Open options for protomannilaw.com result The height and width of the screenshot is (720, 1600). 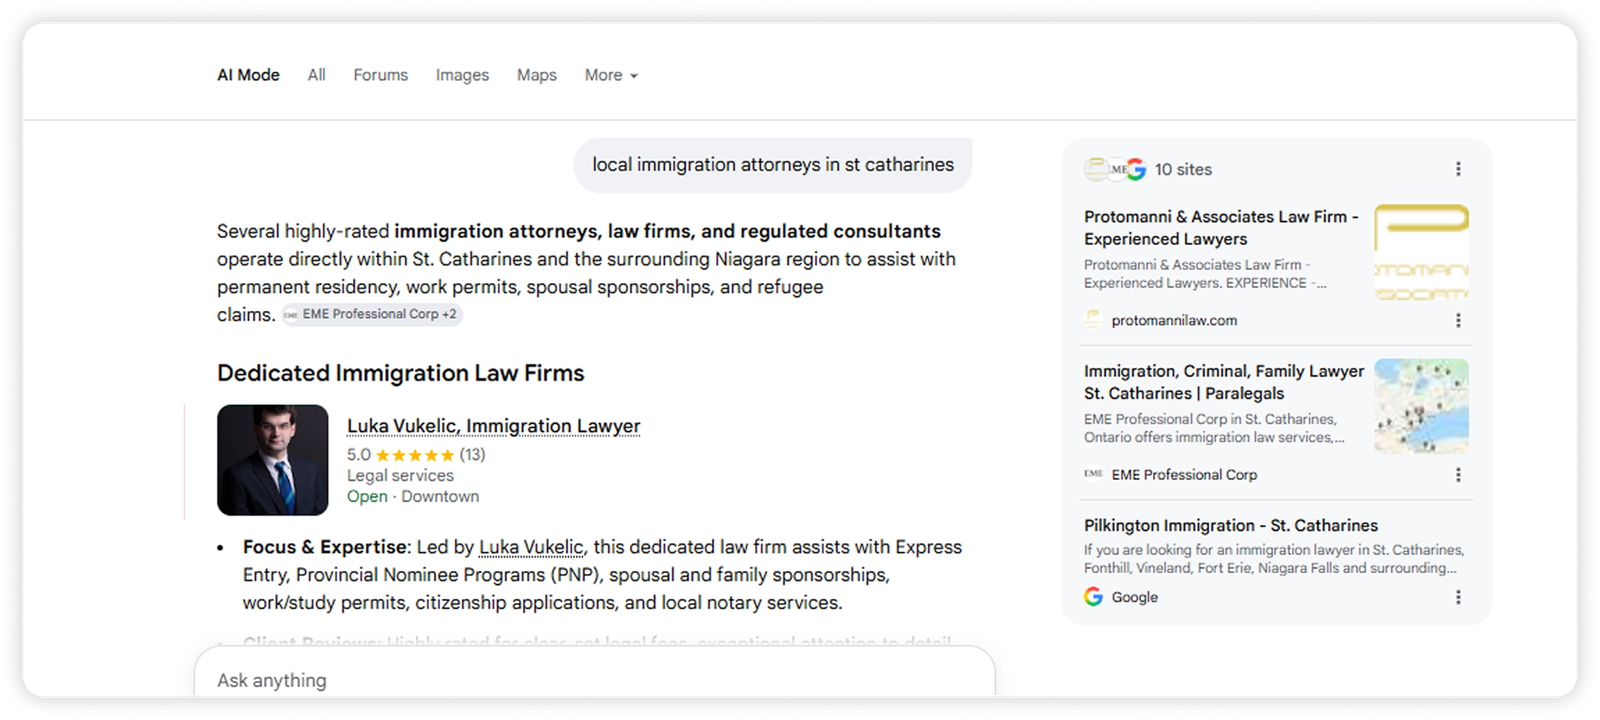click(x=1458, y=320)
